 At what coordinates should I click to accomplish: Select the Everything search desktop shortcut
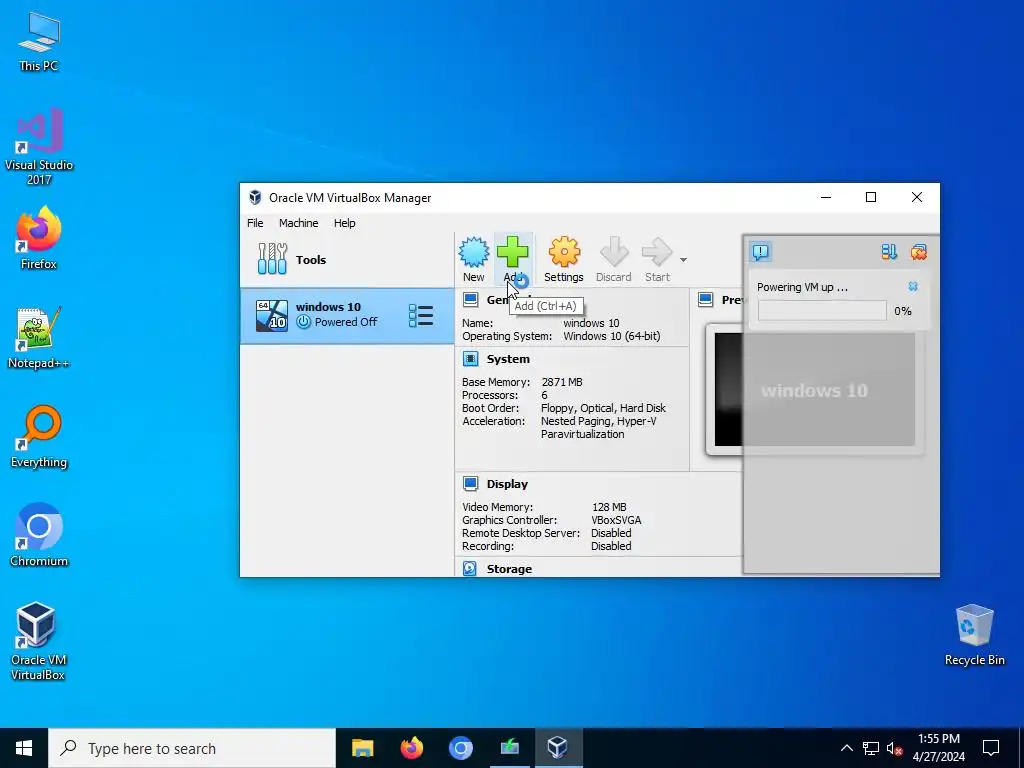point(39,437)
